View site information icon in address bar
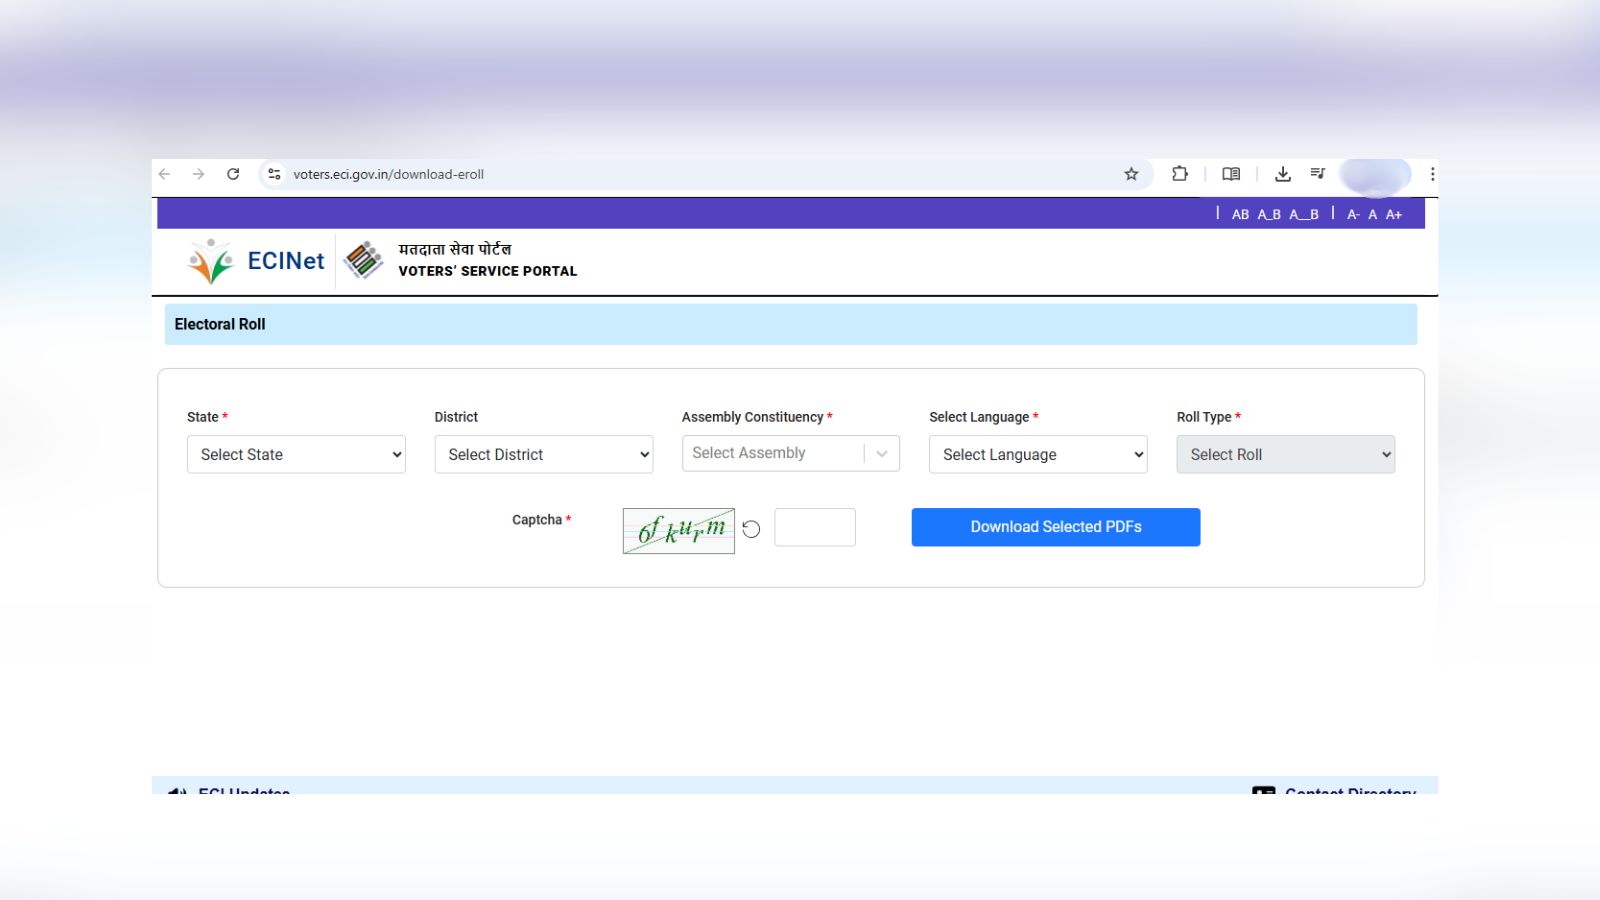The image size is (1600, 900). tap(274, 174)
